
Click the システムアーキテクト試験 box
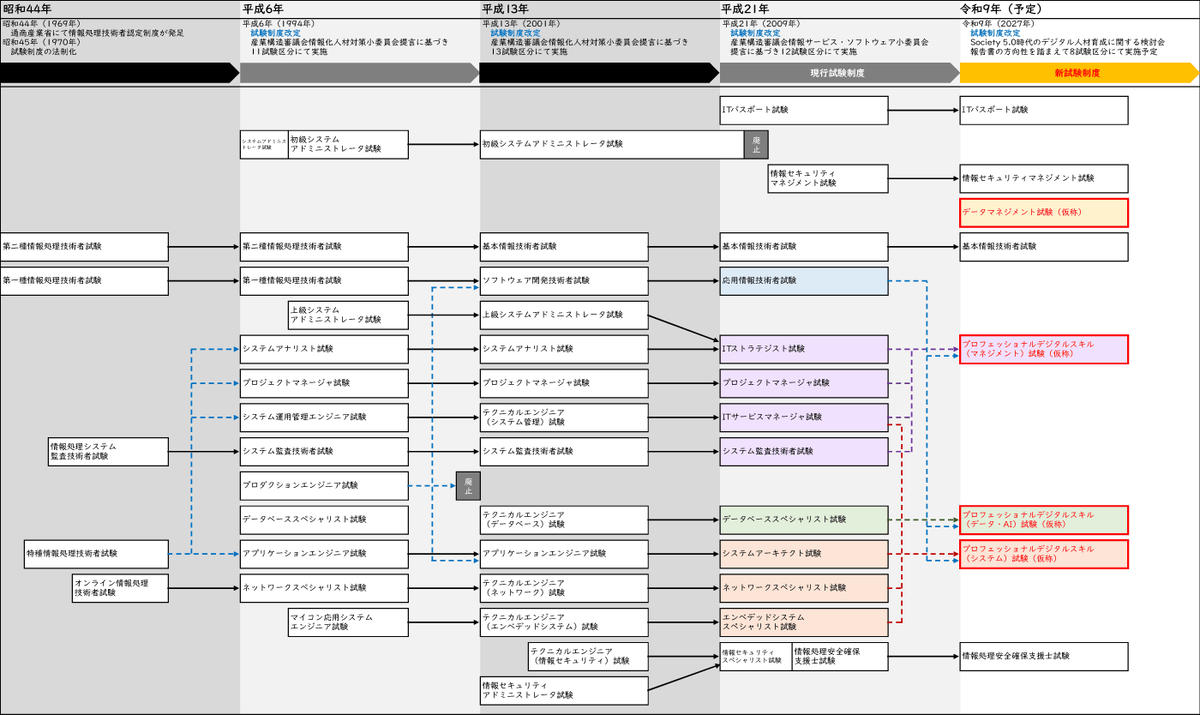(x=804, y=553)
